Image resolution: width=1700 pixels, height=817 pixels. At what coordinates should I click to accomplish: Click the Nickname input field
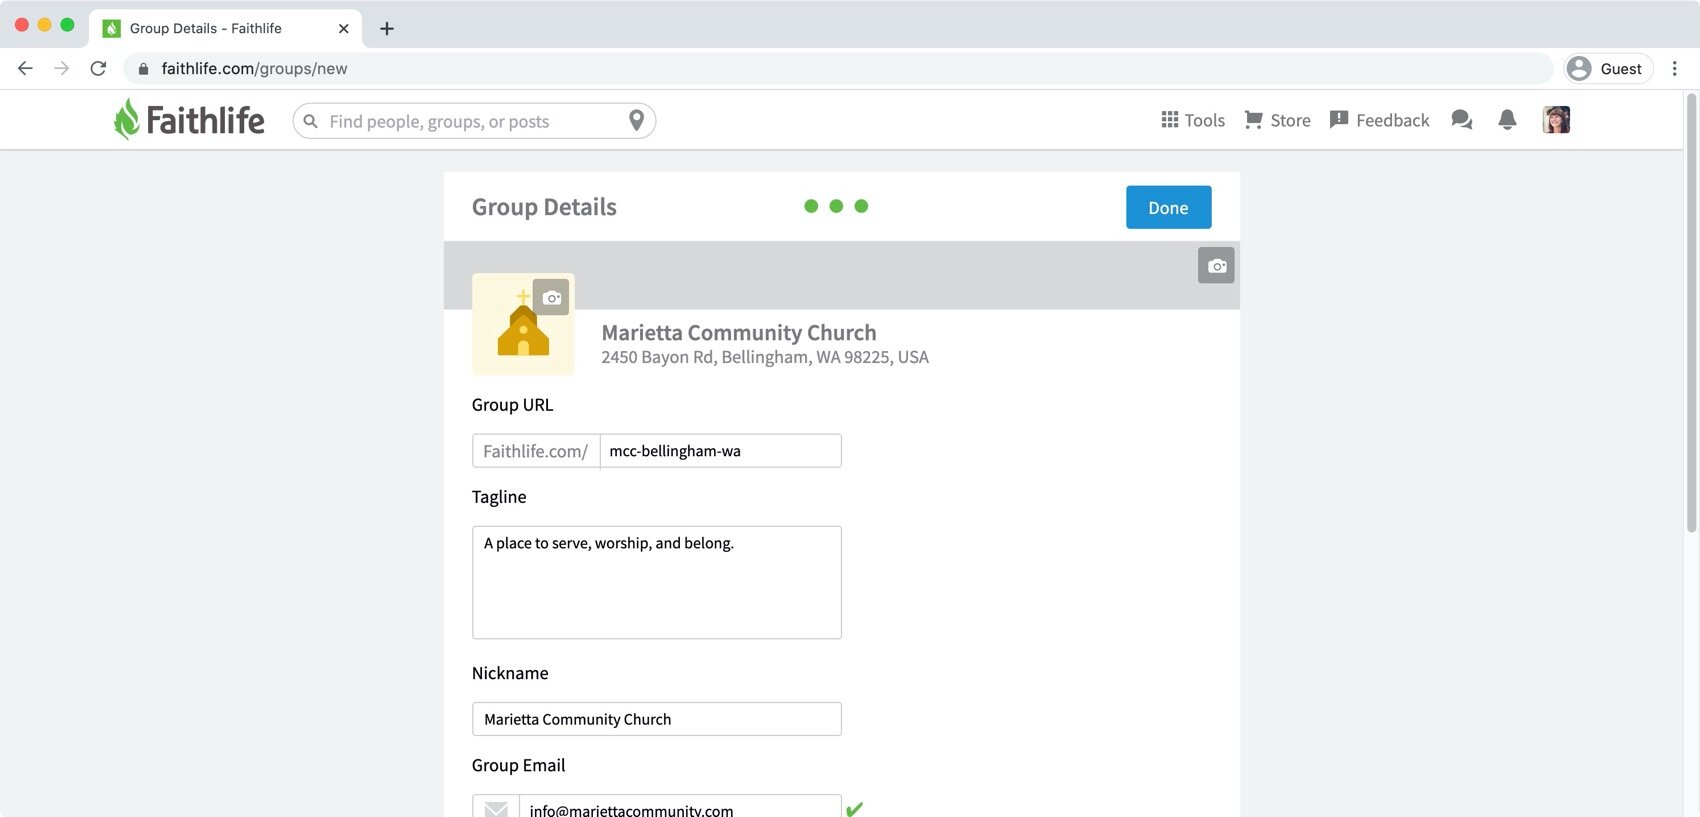(656, 719)
